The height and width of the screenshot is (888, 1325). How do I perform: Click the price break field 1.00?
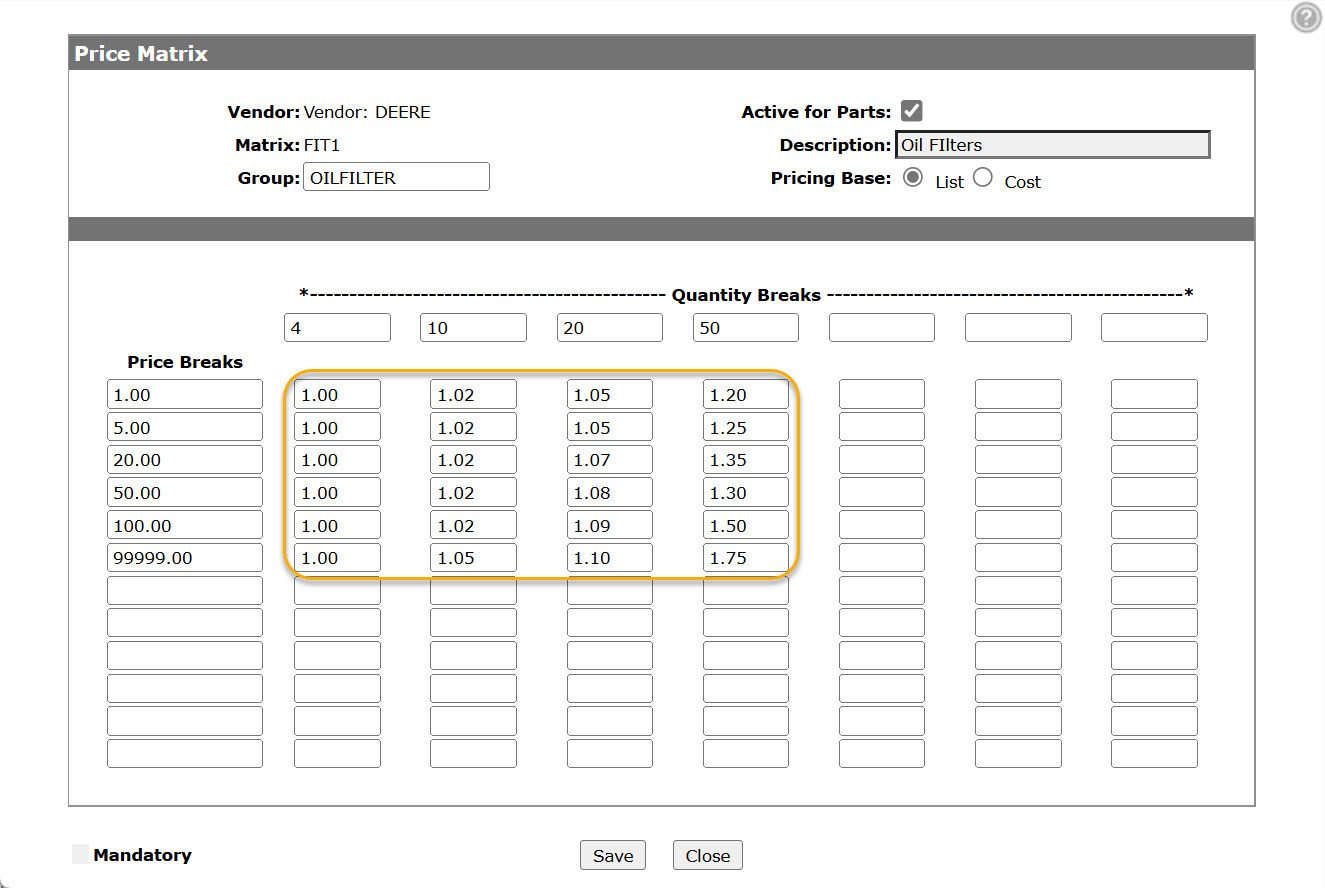pyautogui.click(x=185, y=394)
